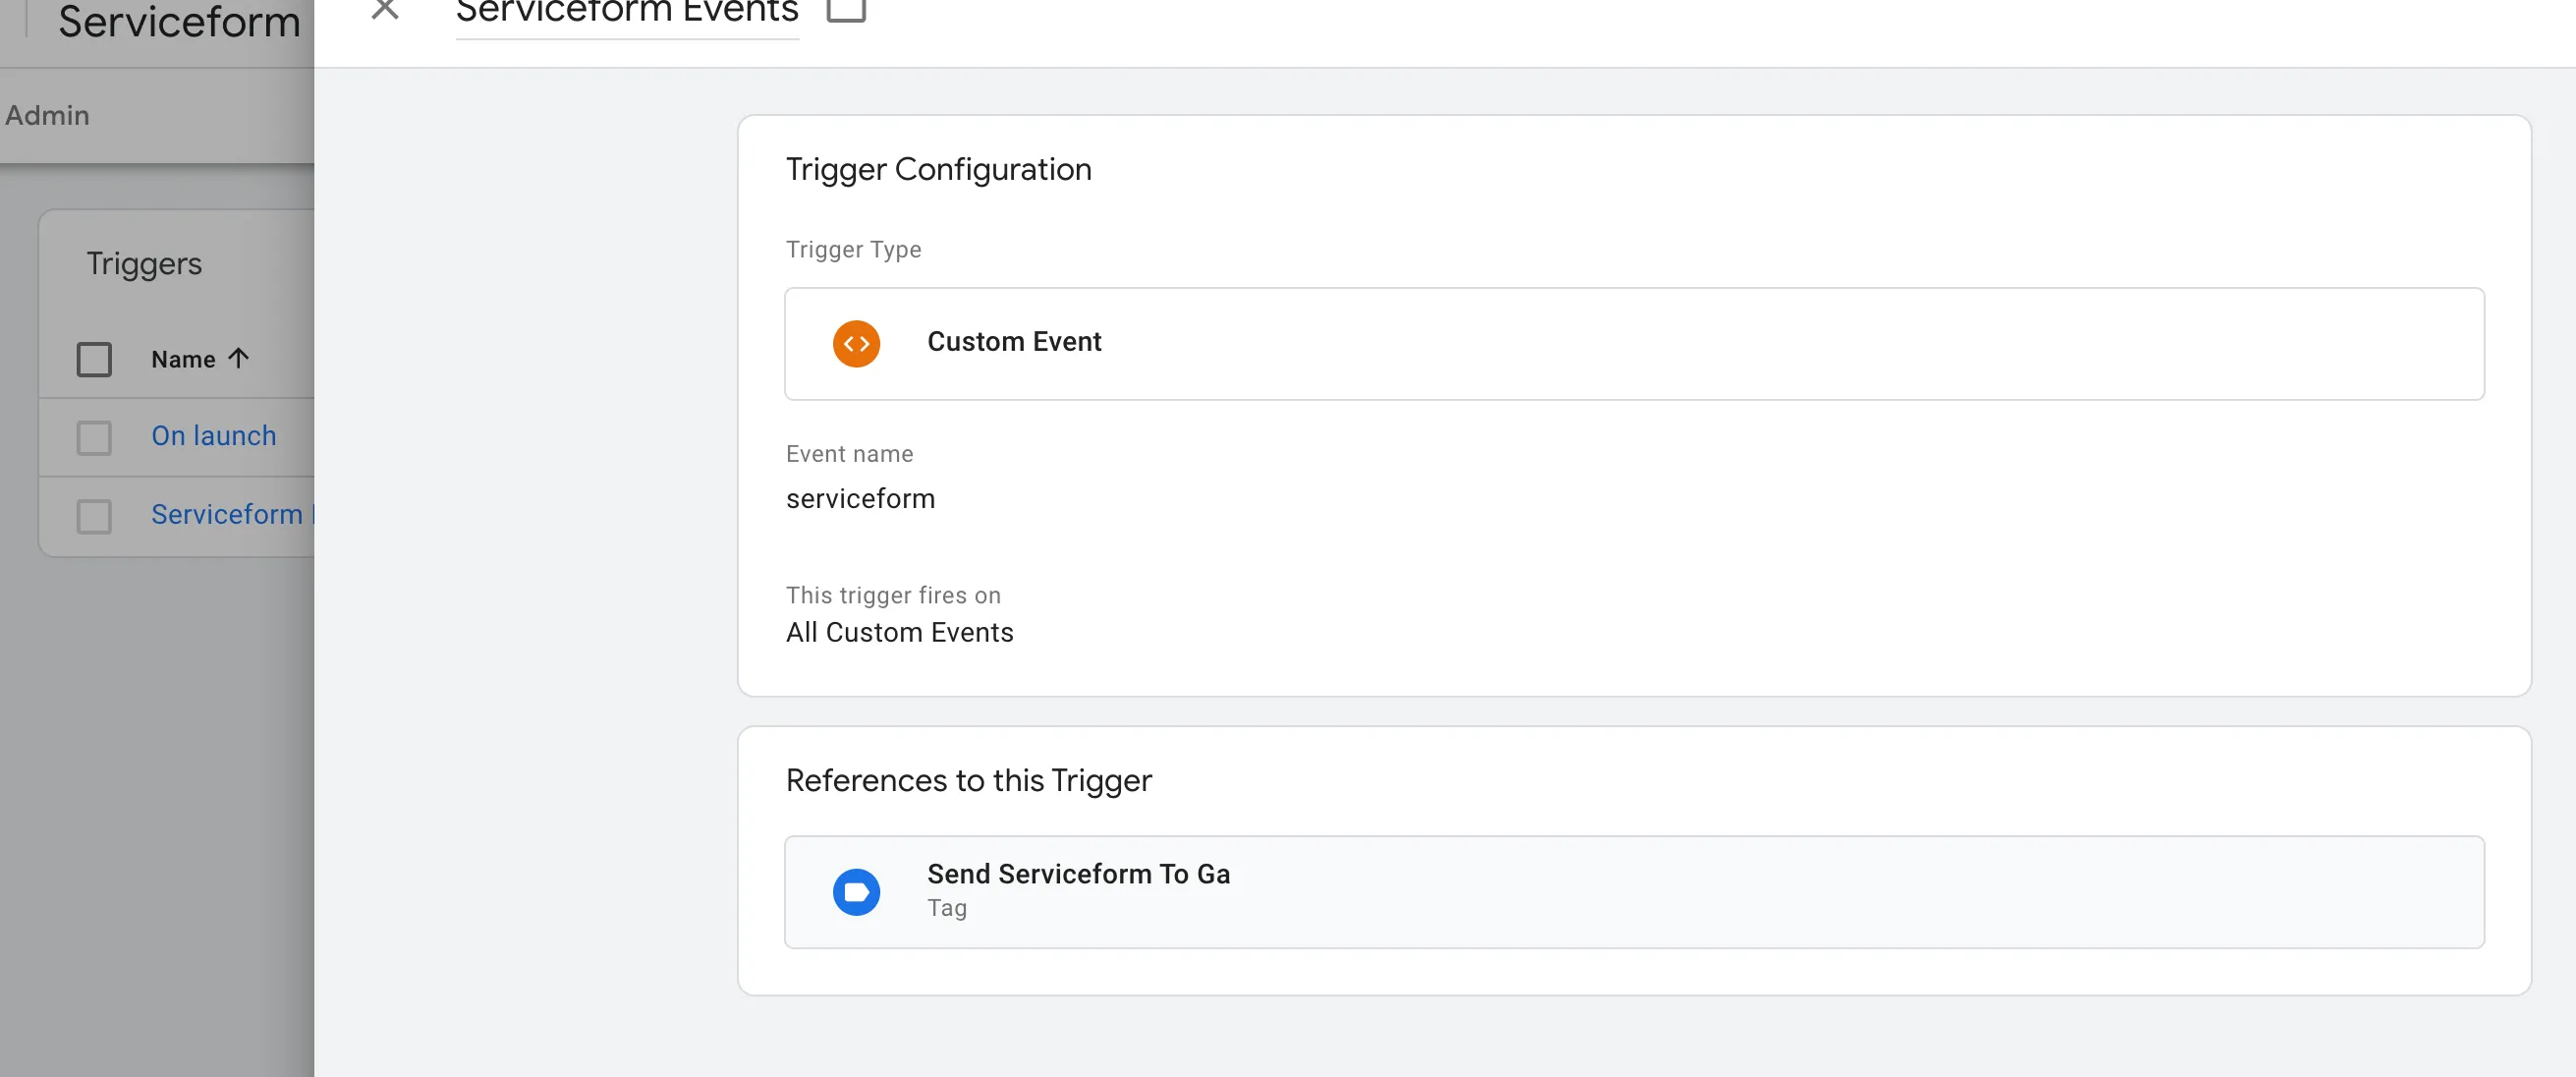Click the All Custom Events text
The image size is (2576, 1077).
899,632
